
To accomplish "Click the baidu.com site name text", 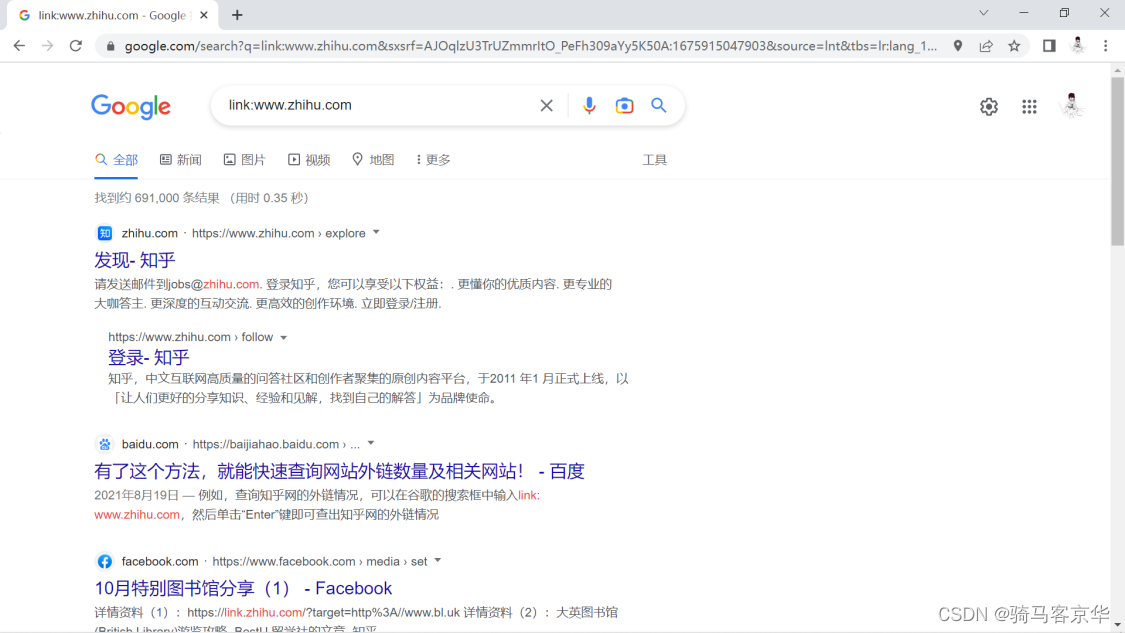I will pos(150,444).
